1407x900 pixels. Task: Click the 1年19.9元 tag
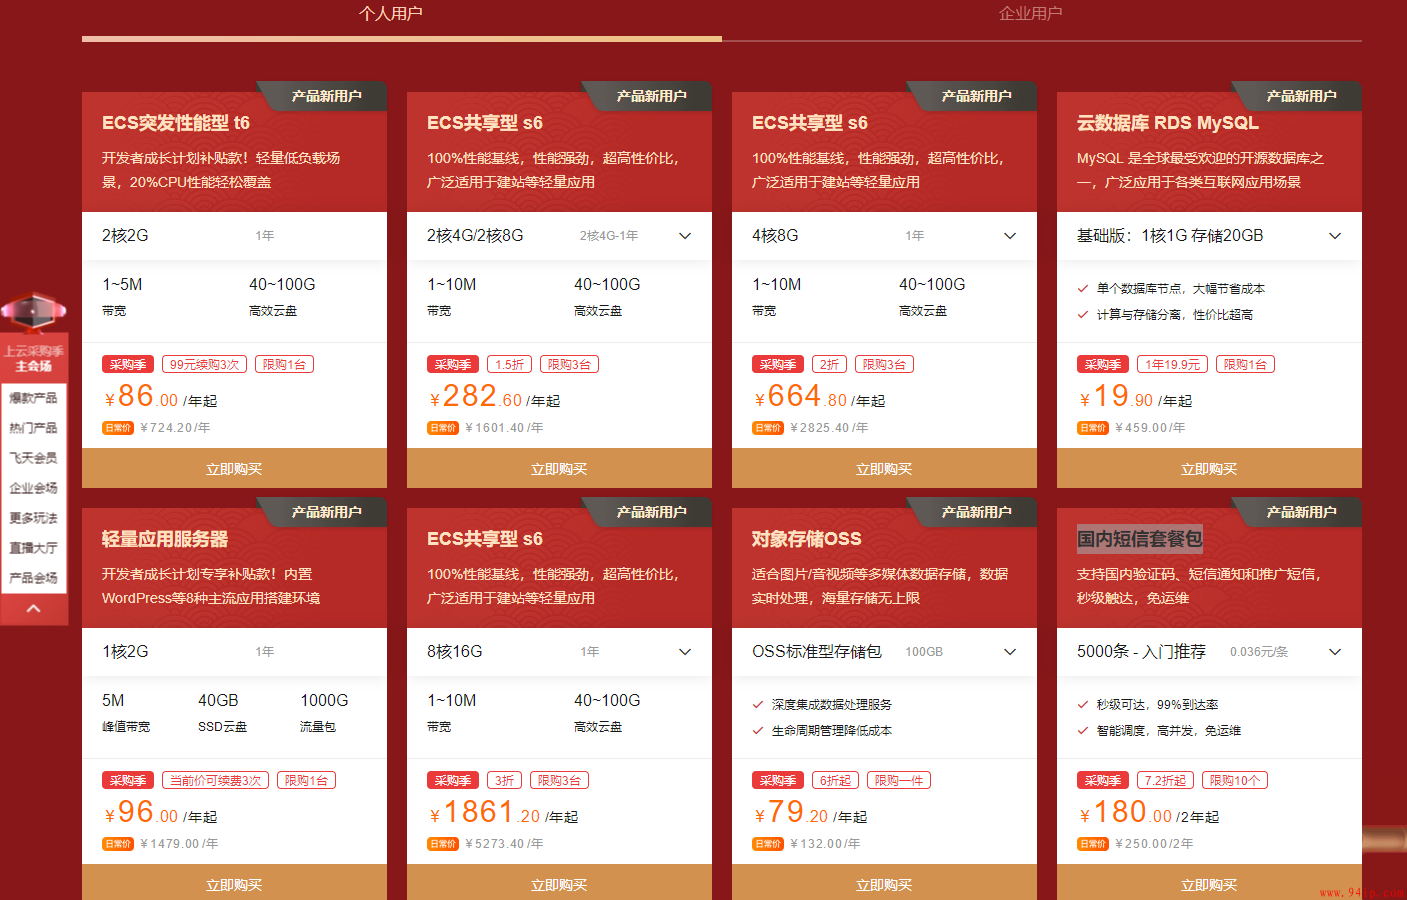1173,365
